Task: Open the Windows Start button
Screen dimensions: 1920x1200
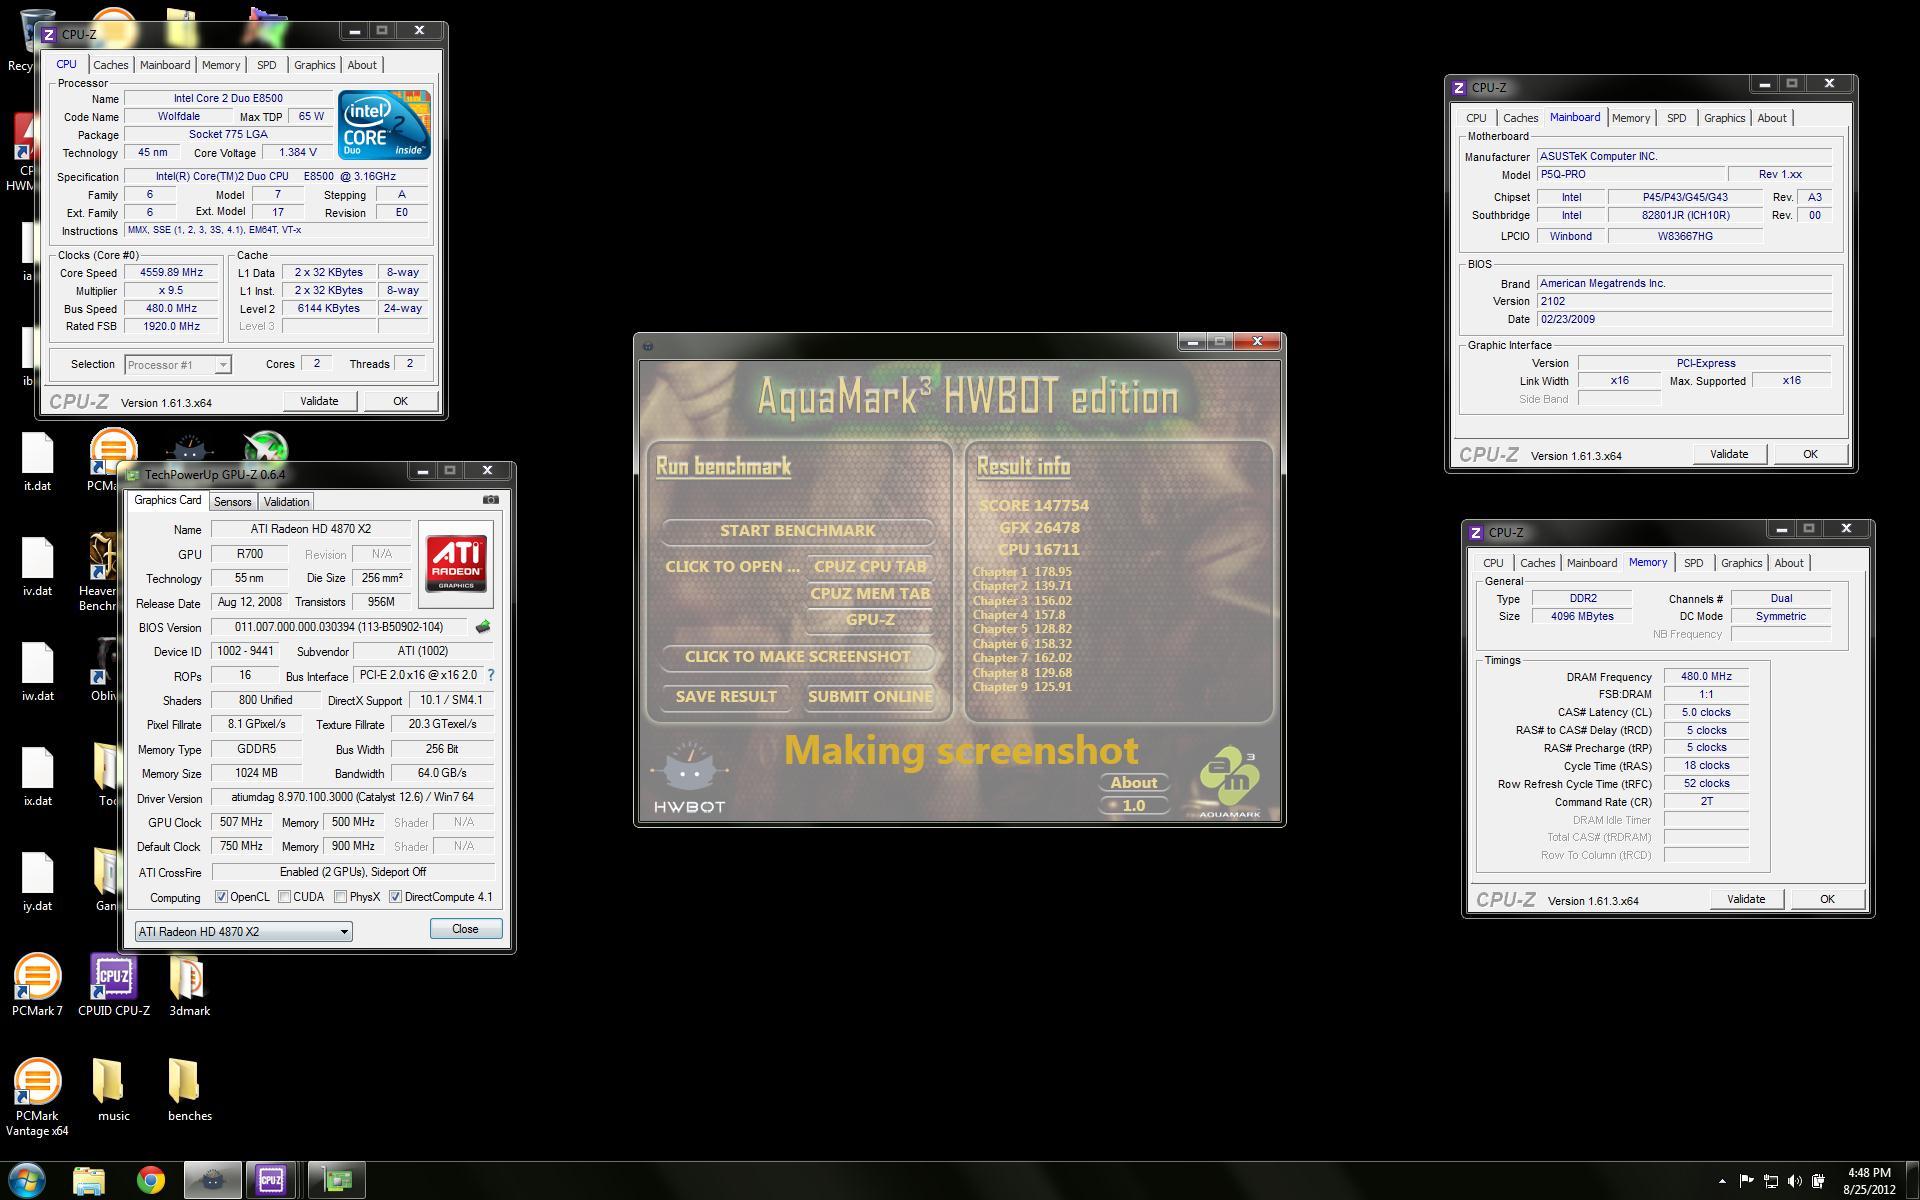Action: click(x=27, y=1180)
